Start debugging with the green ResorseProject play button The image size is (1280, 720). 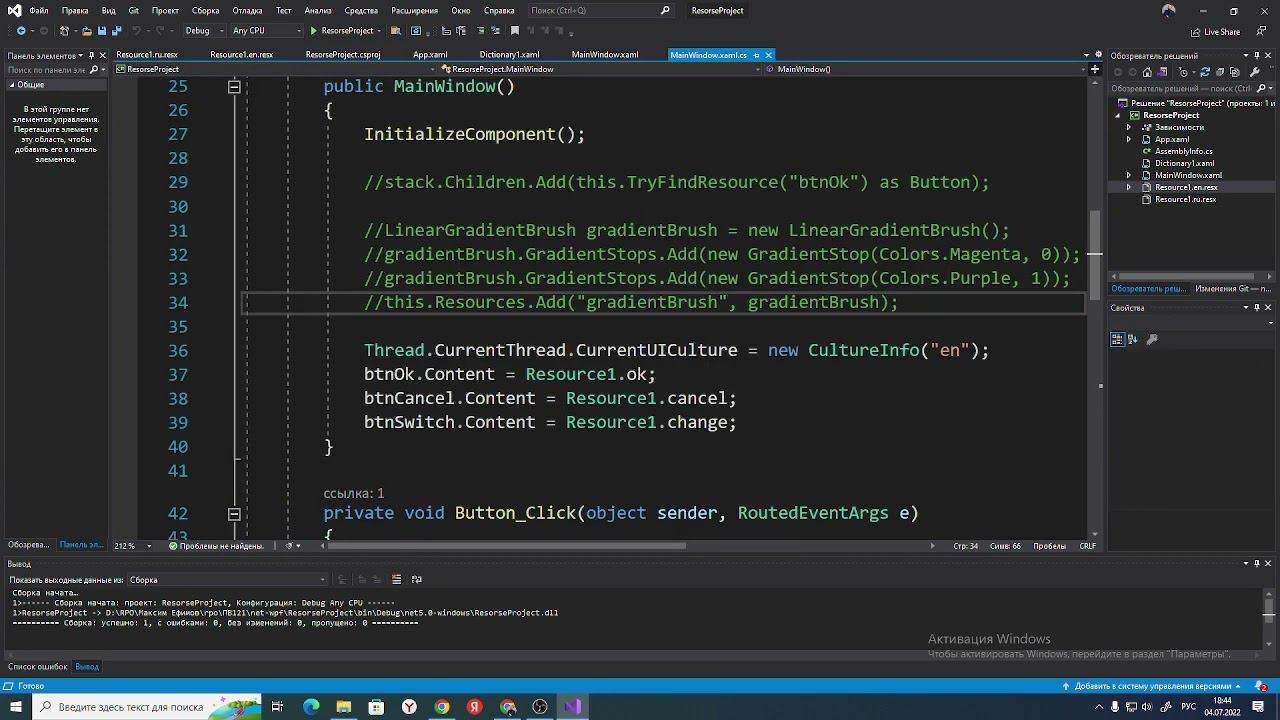tap(314, 31)
